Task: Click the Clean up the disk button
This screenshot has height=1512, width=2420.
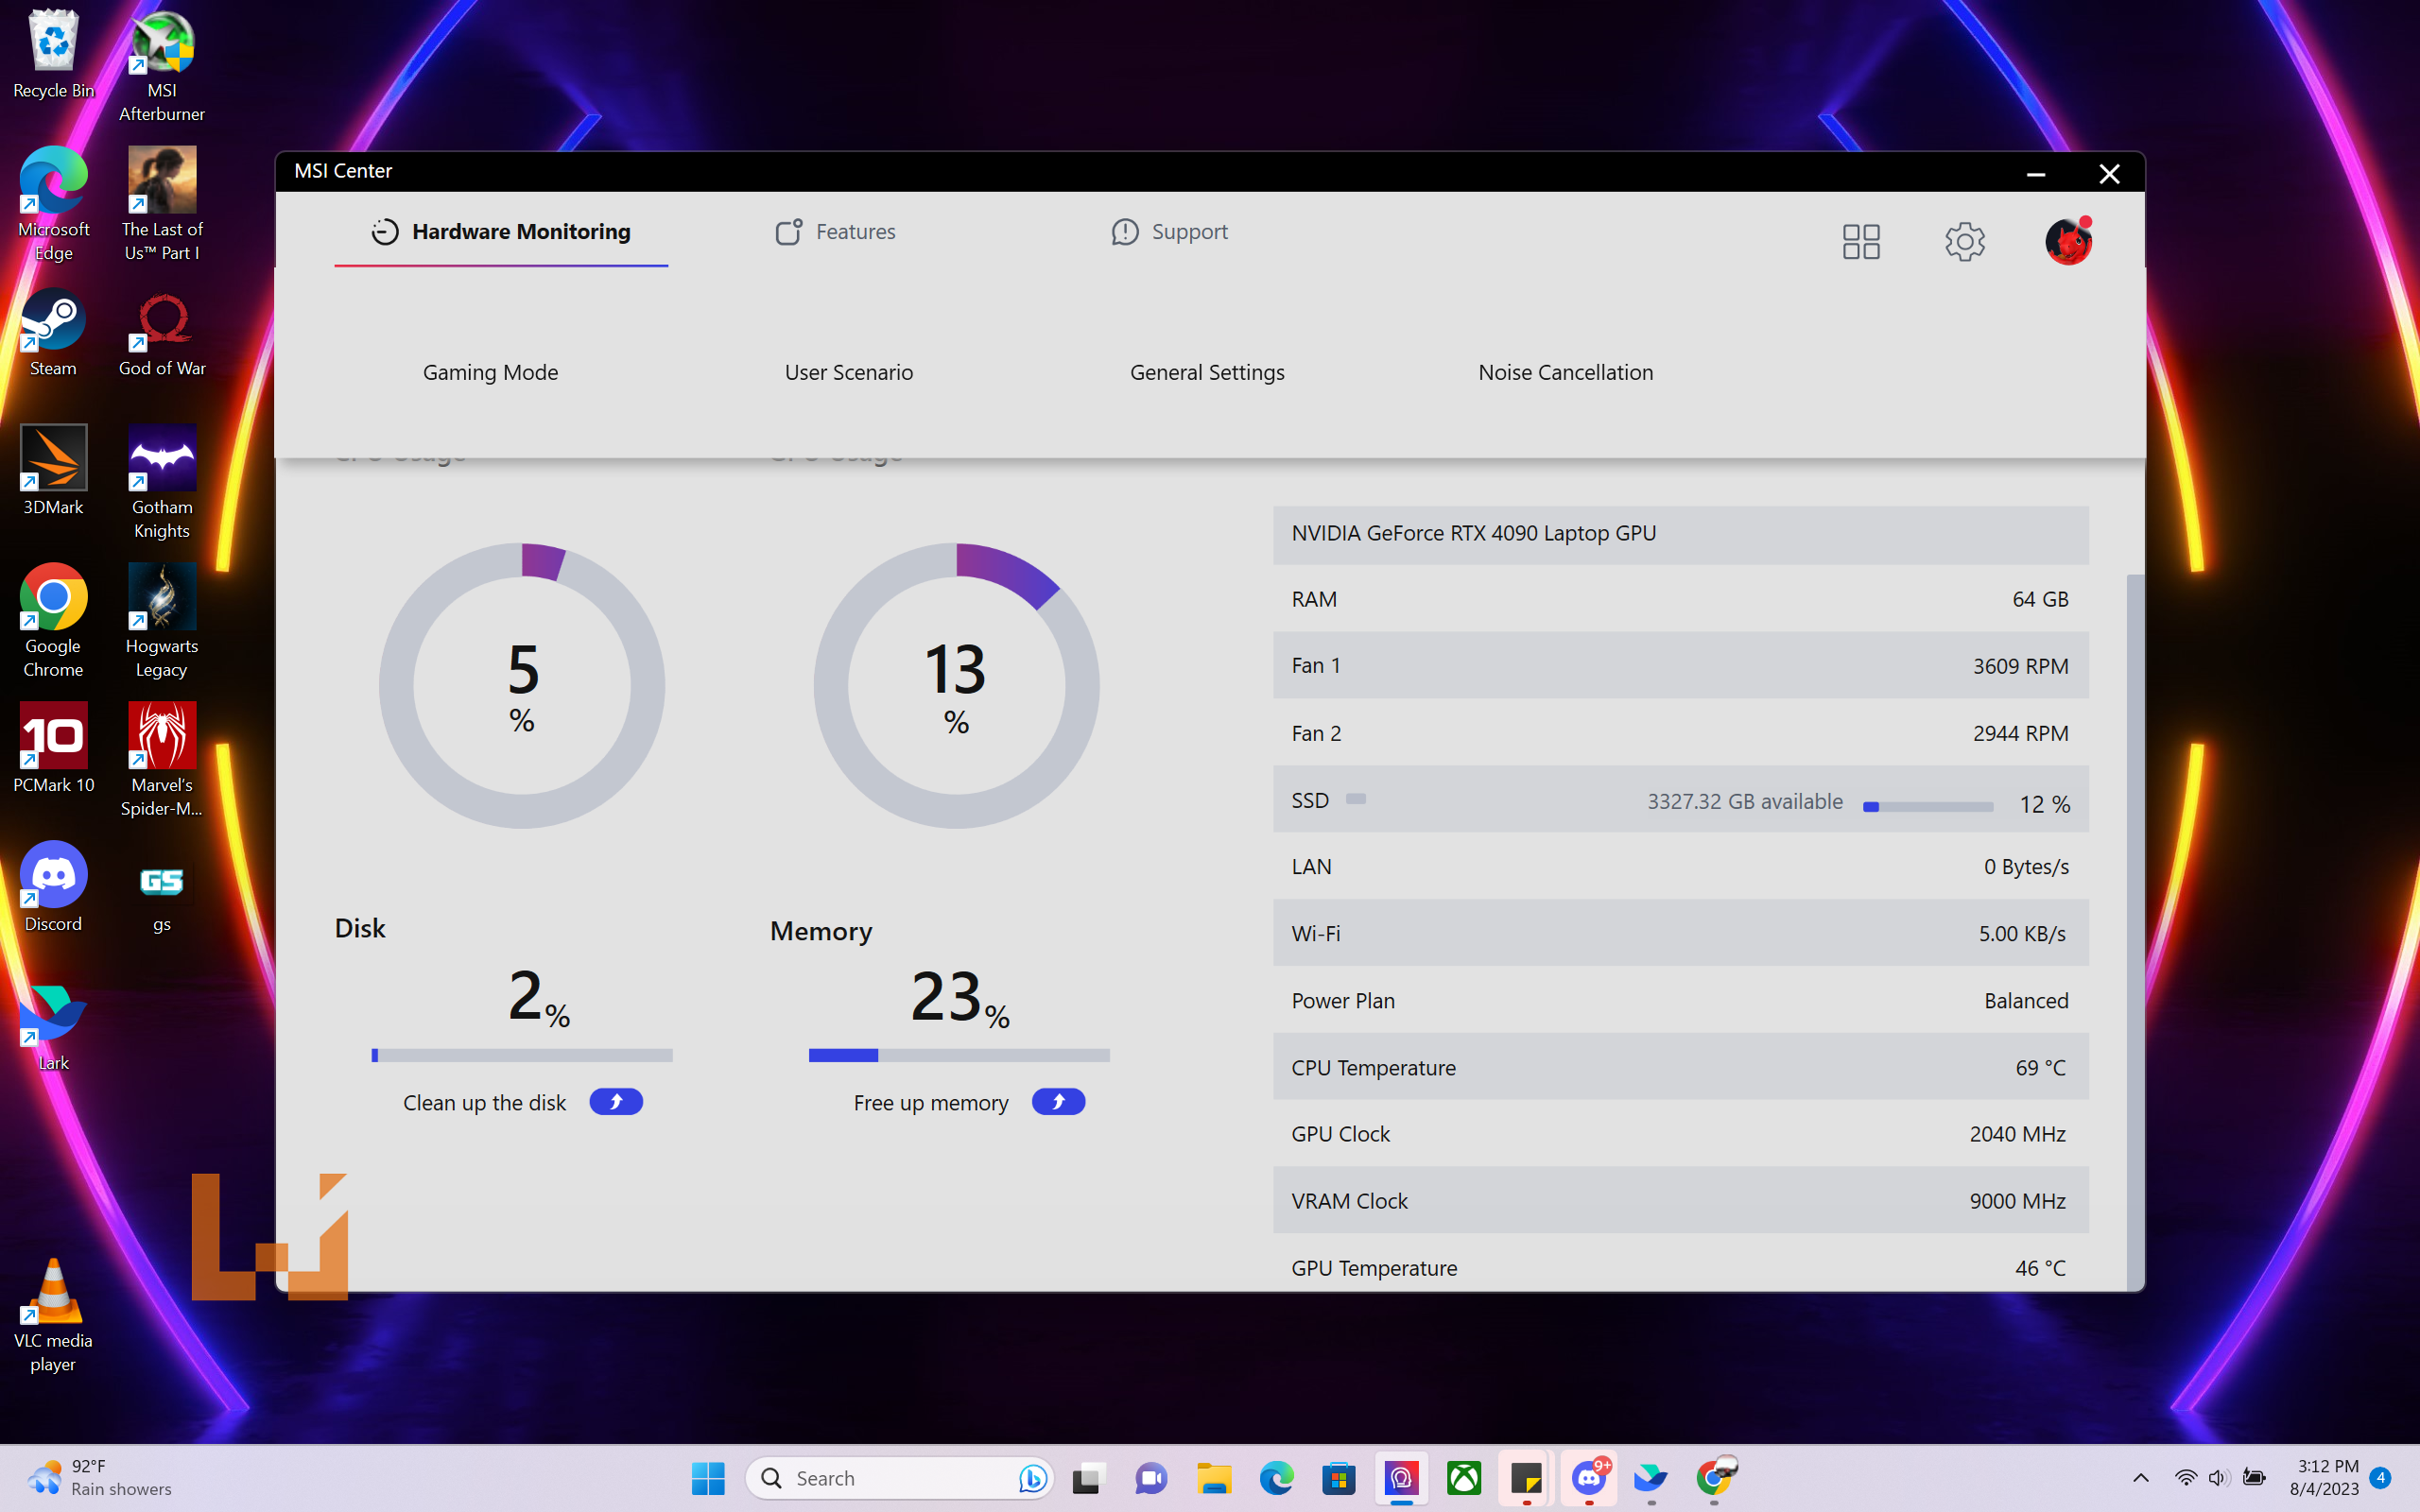Action: pyautogui.click(x=616, y=1101)
